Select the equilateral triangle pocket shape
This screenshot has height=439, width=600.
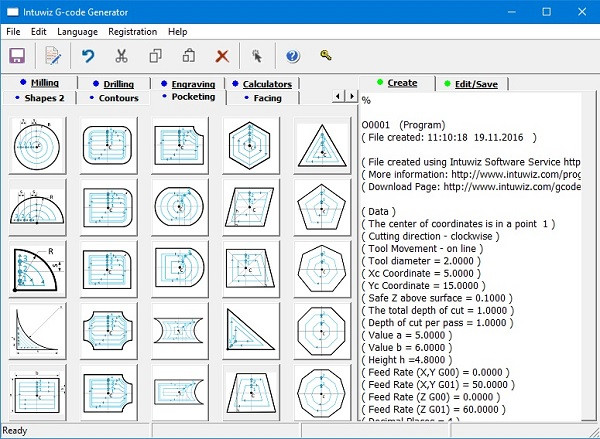point(322,145)
